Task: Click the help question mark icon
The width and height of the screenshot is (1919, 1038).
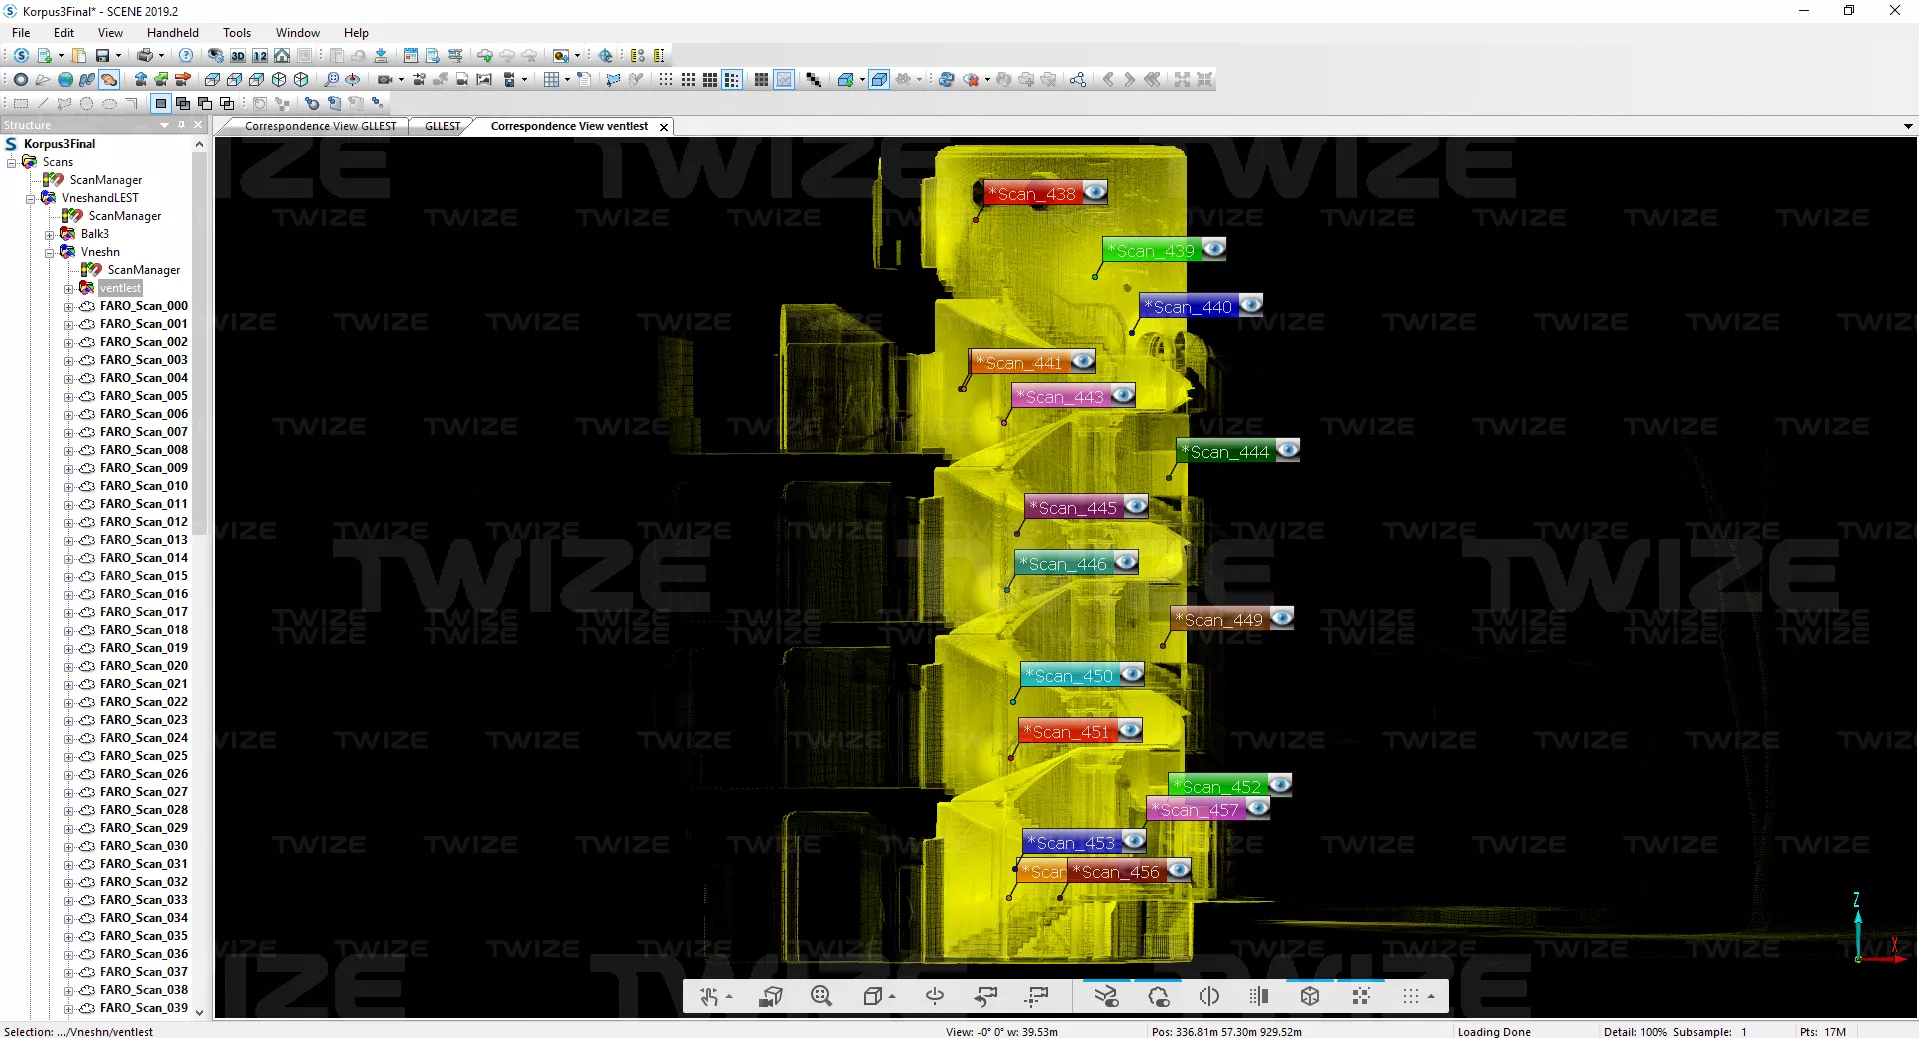Action: click(x=186, y=56)
